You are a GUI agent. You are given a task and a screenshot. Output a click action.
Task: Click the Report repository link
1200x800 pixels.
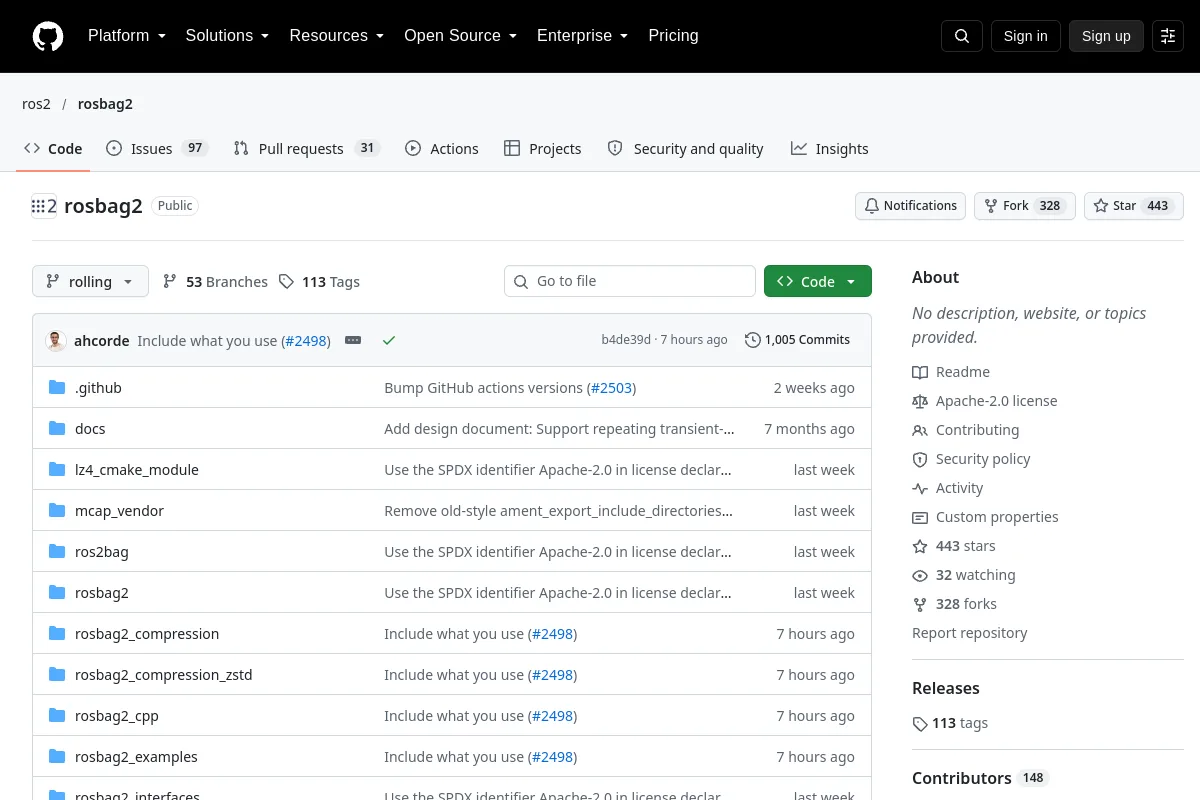(x=969, y=633)
